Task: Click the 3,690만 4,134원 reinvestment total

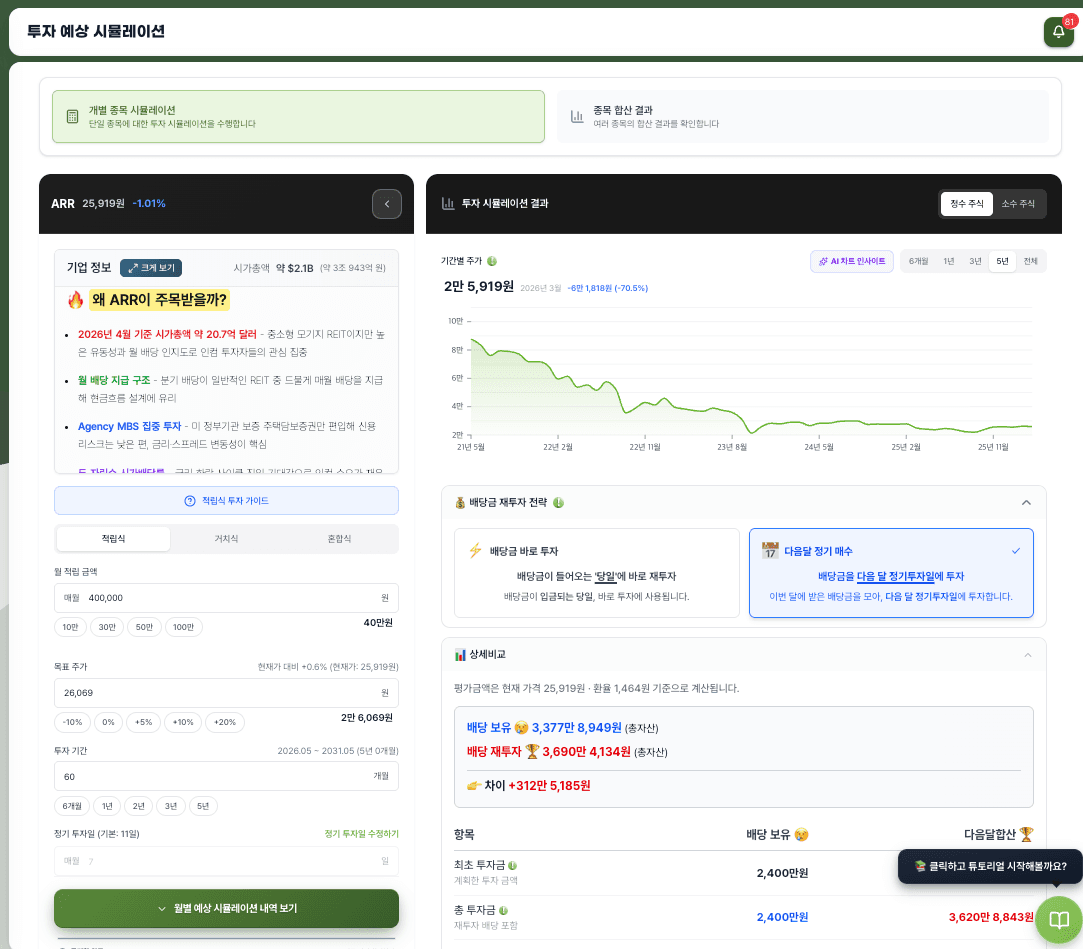Action: coord(586,751)
